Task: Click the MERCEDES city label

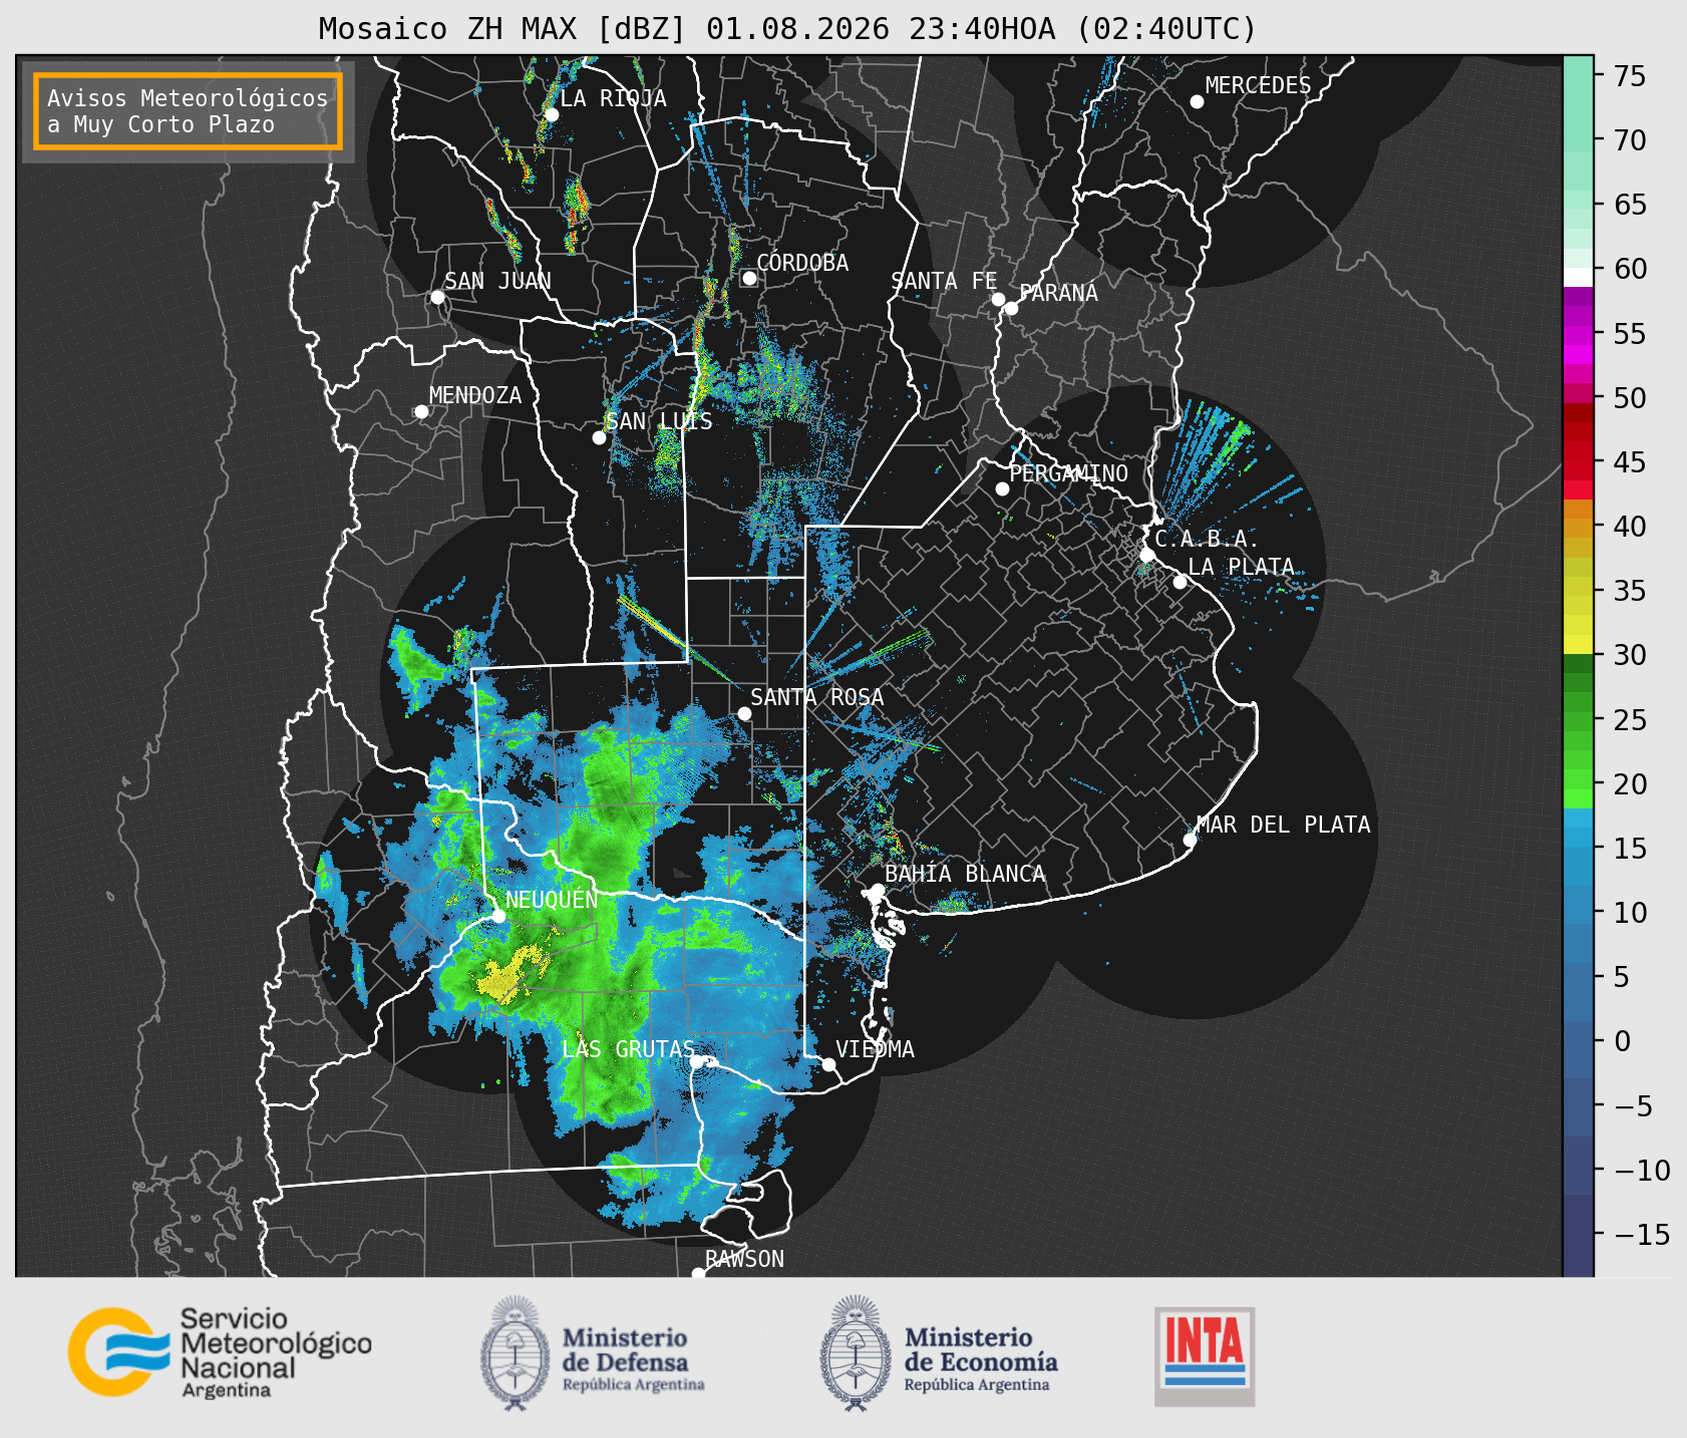Action: (1257, 86)
